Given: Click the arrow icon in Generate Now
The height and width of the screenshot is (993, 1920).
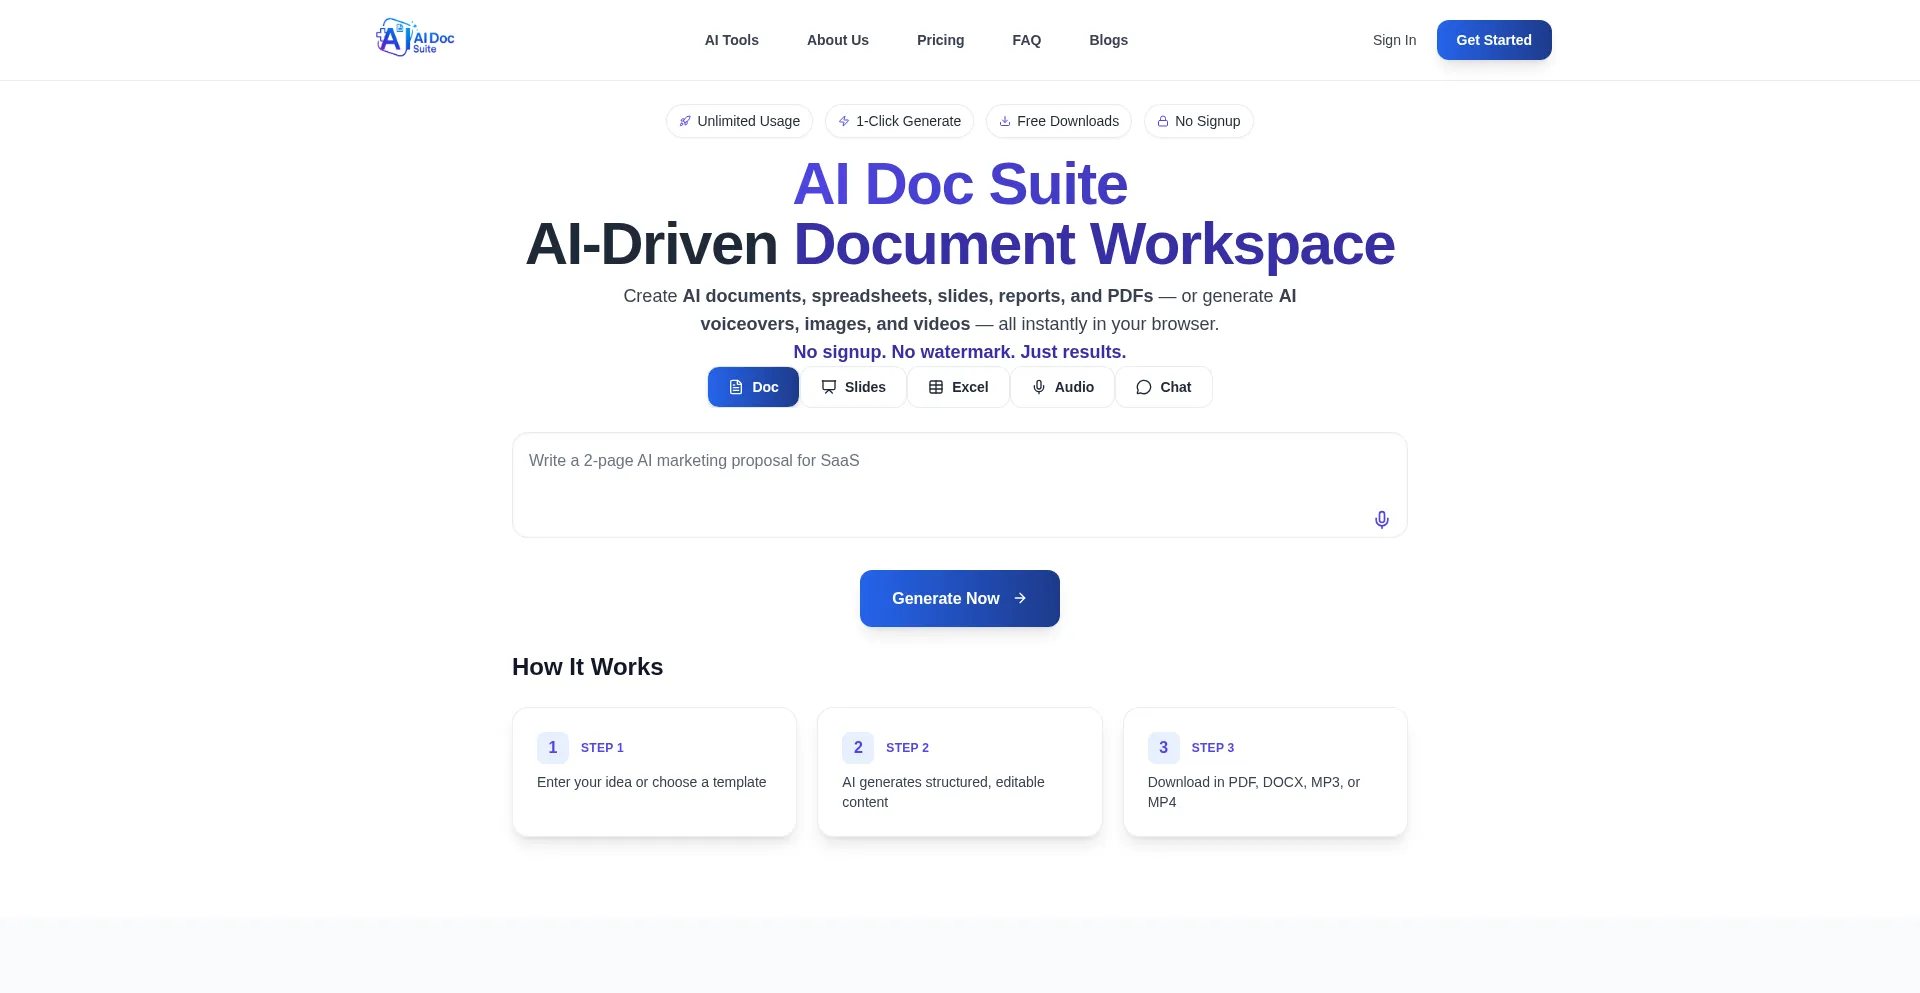Looking at the screenshot, I should click(x=1020, y=598).
